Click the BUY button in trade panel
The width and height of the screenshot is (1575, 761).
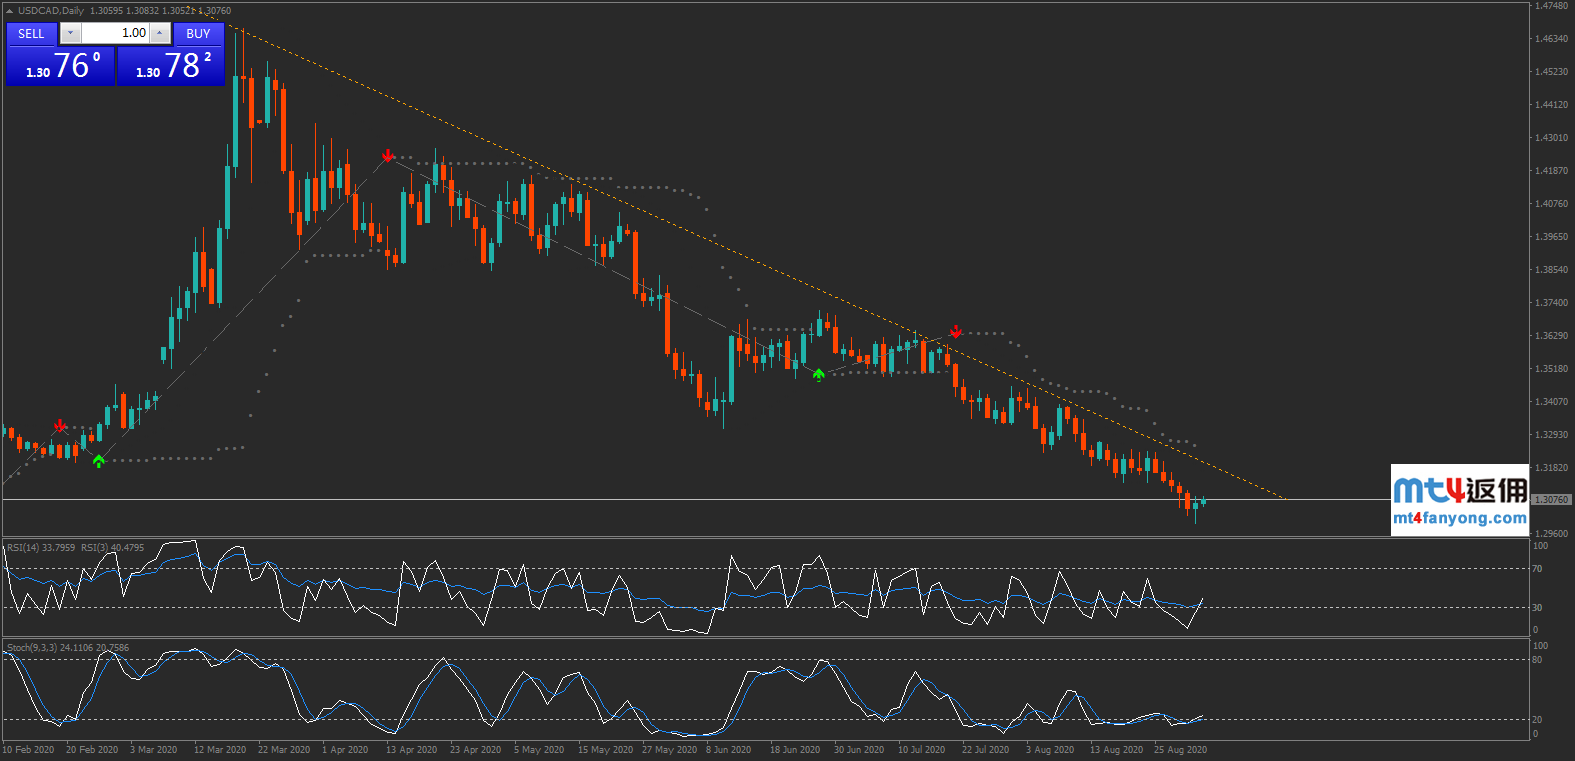[x=198, y=34]
